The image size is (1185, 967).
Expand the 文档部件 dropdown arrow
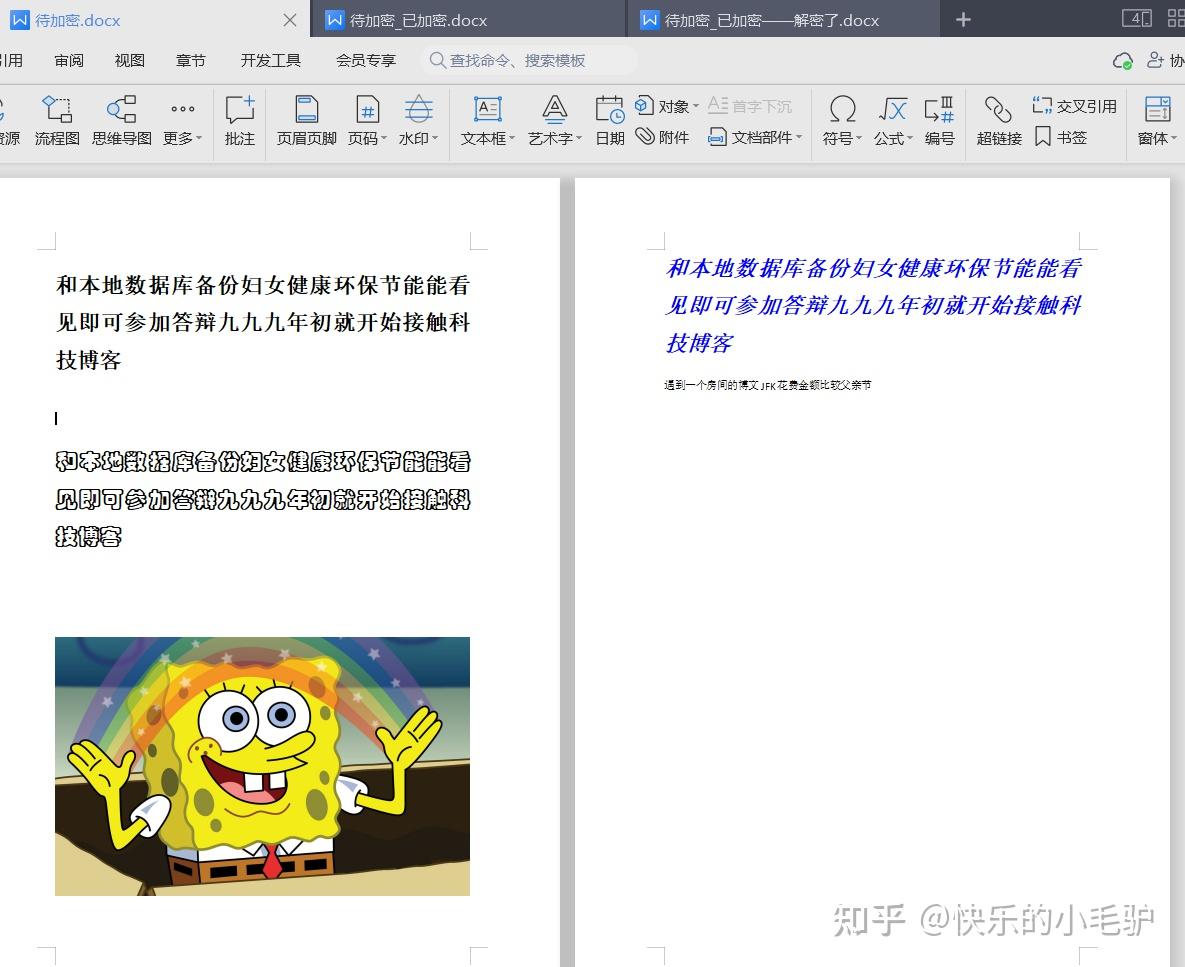coord(799,137)
